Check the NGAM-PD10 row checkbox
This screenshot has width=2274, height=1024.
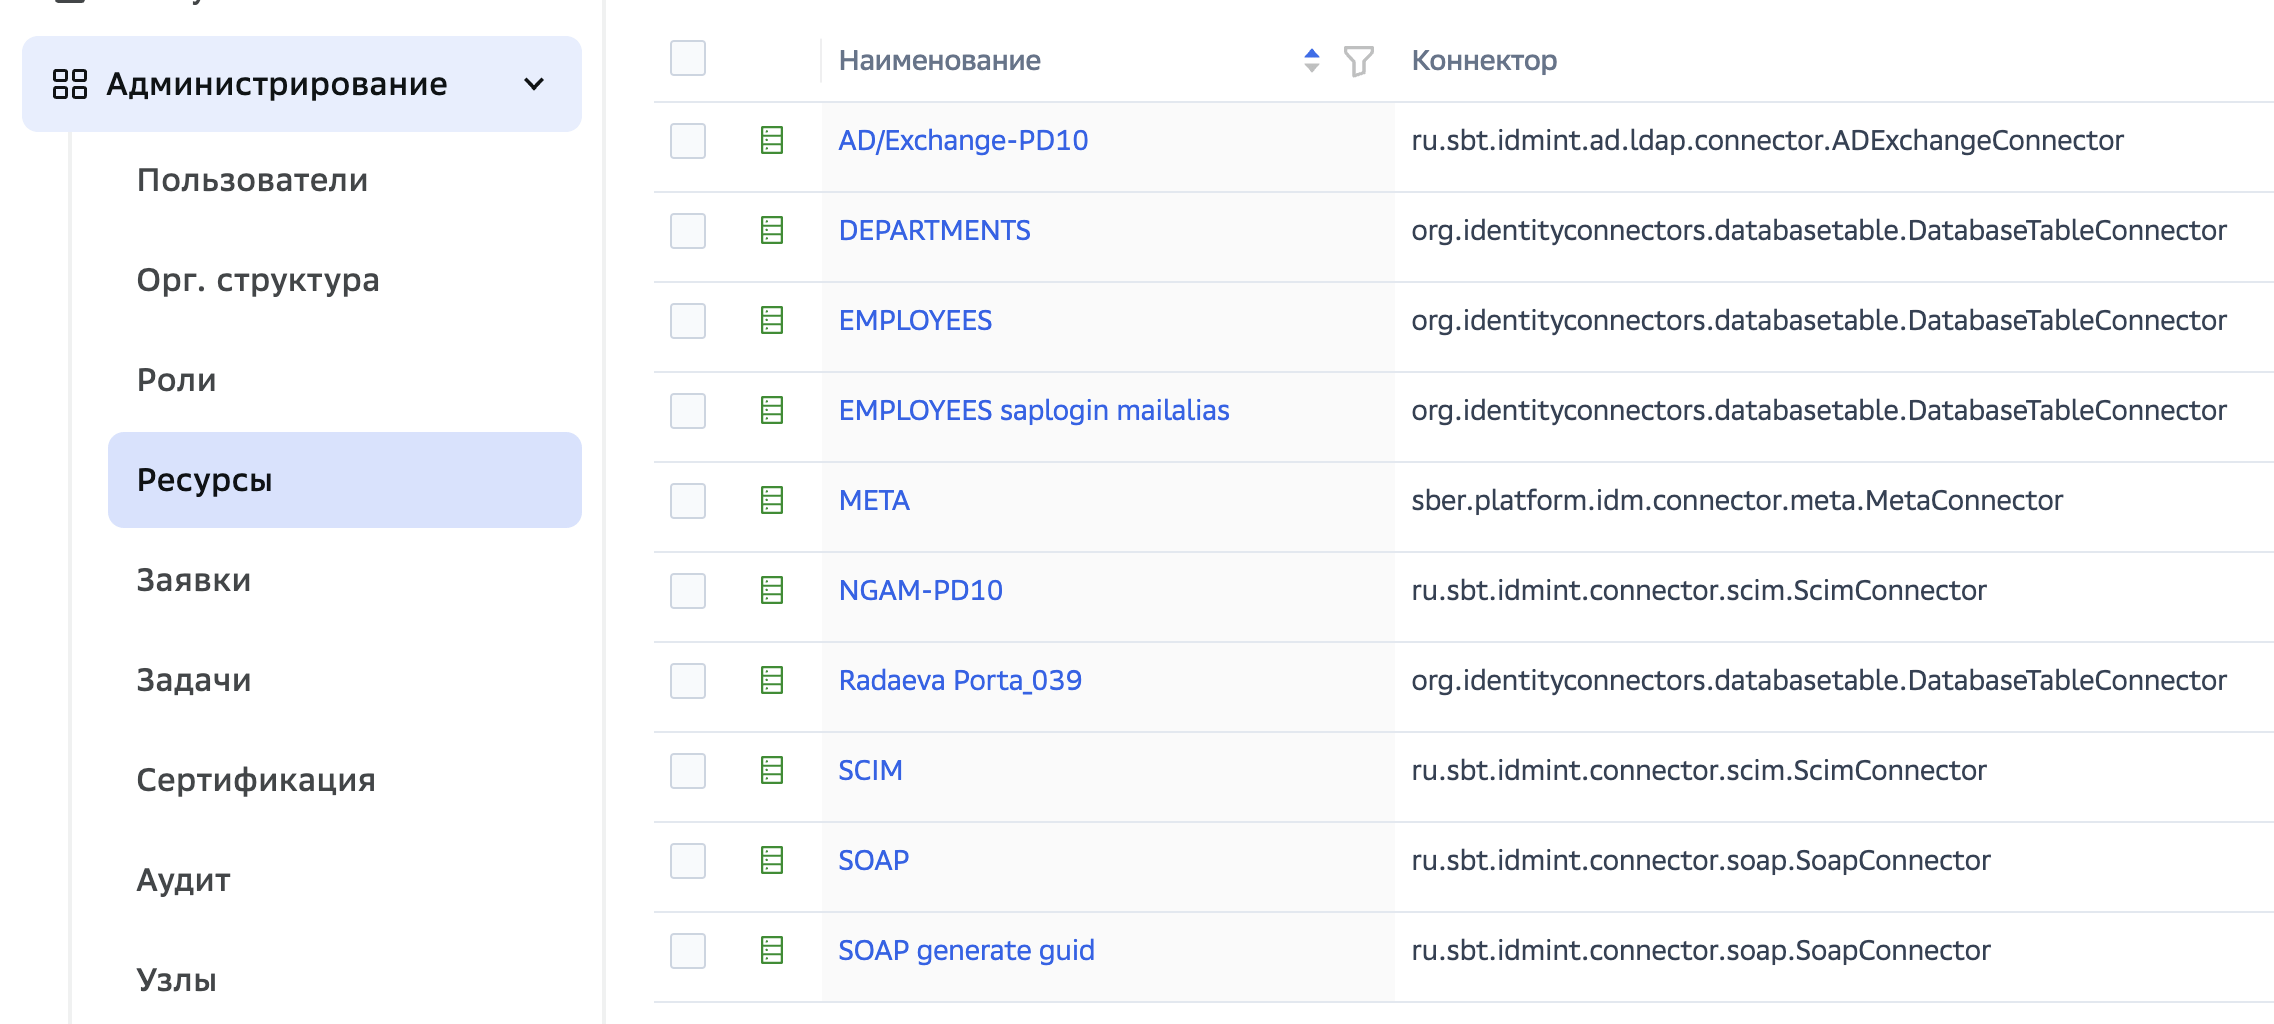coord(688,591)
